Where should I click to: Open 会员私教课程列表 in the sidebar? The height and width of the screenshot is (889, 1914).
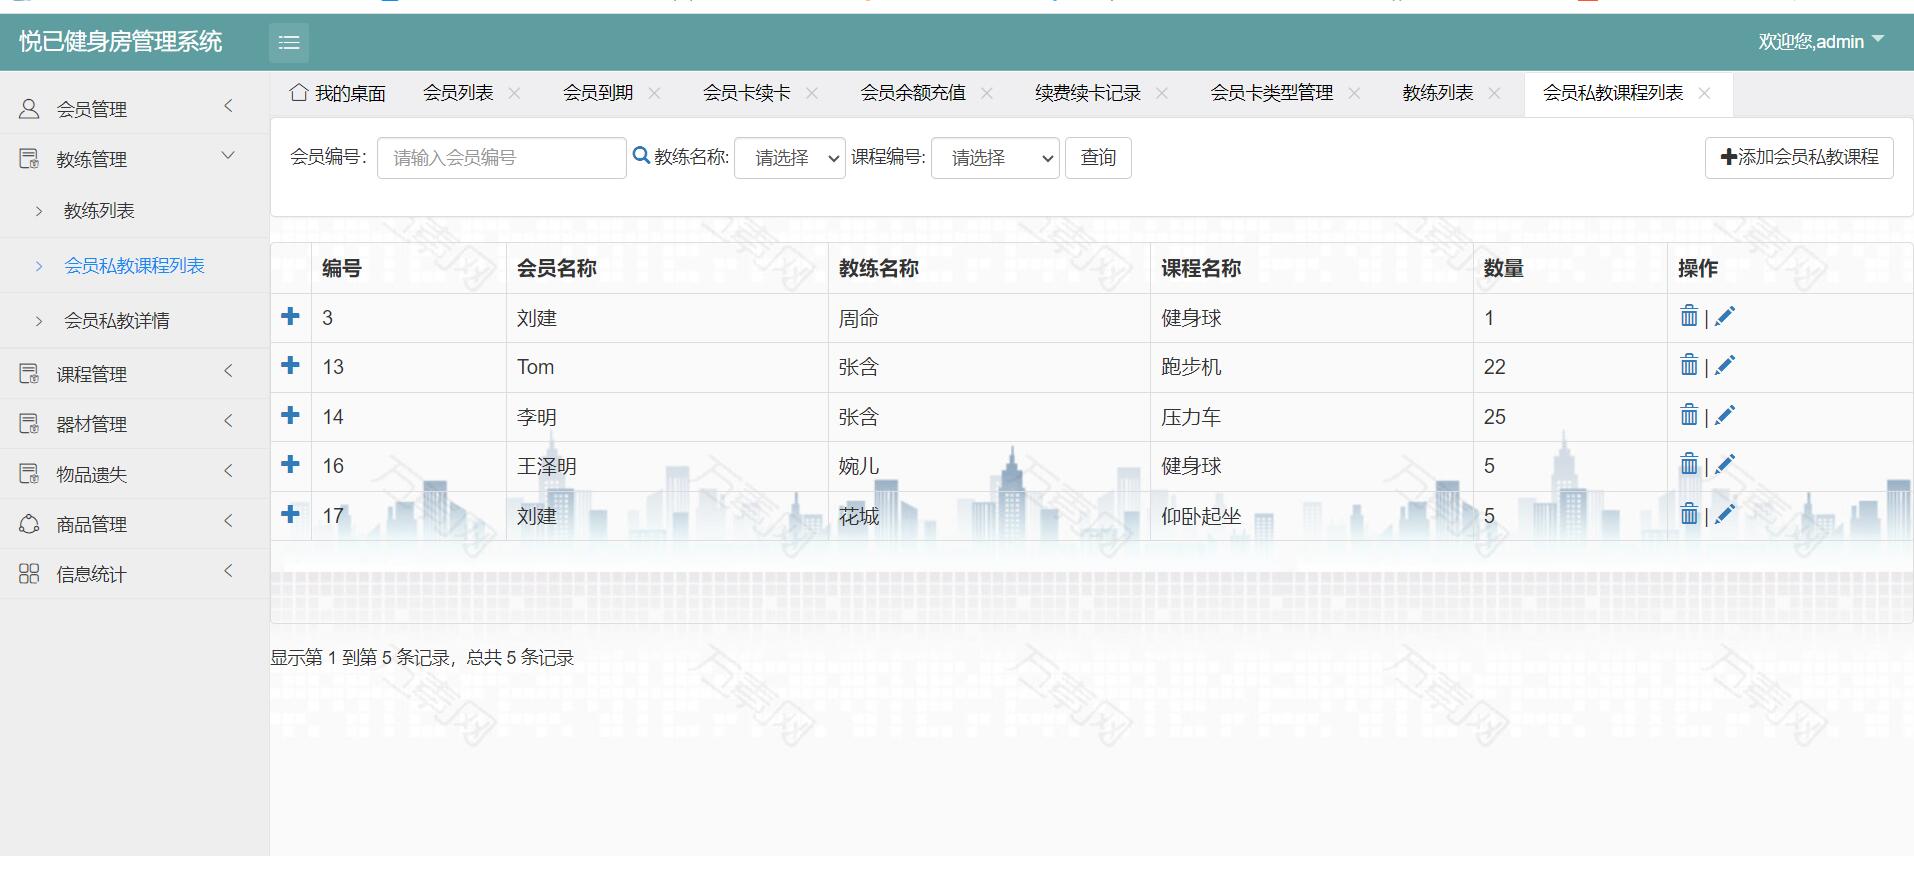point(134,266)
